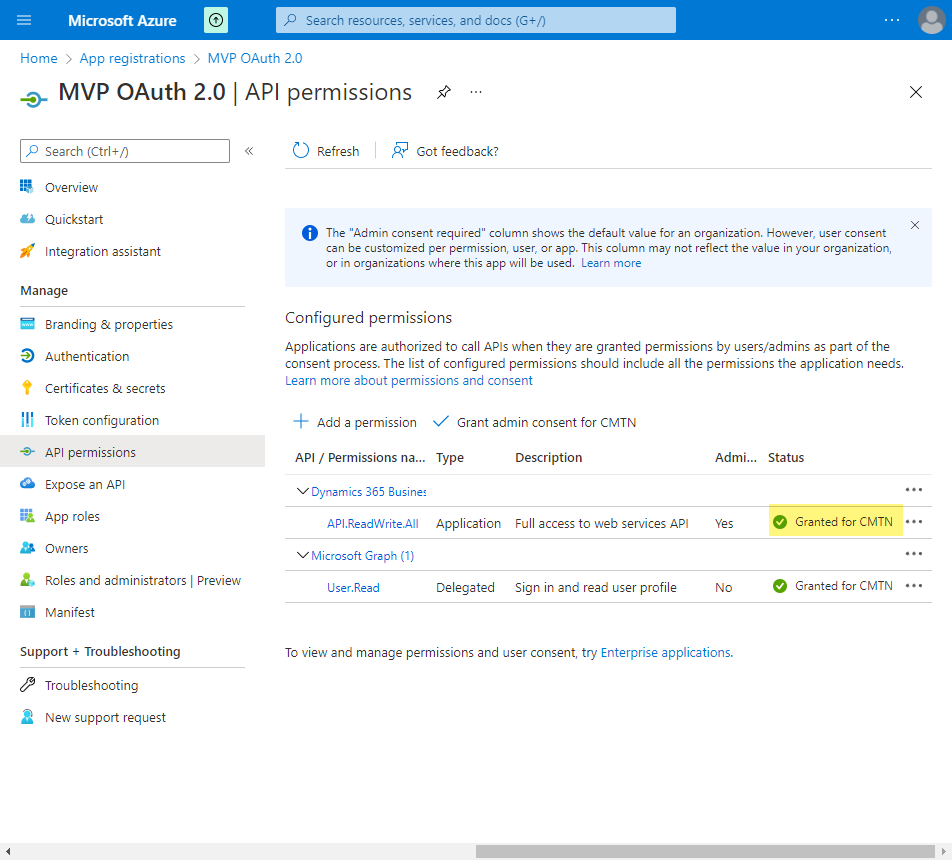Open header more options ellipsis
The height and width of the screenshot is (860, 952).
point(892,20)
